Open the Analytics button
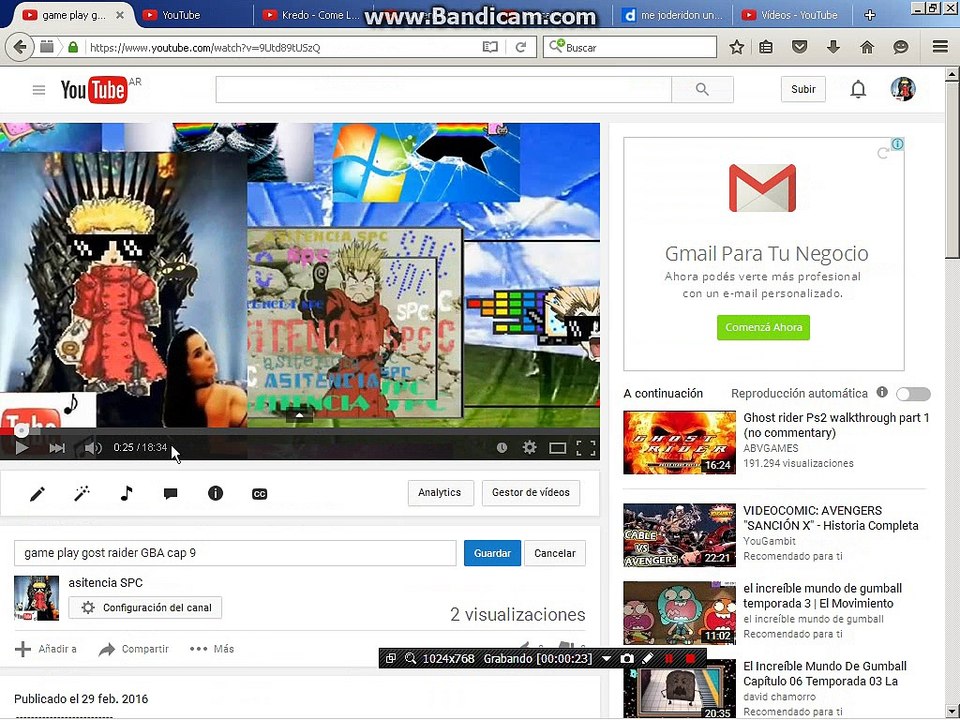Viewport: 960px width, 720px height. (440, 493)
